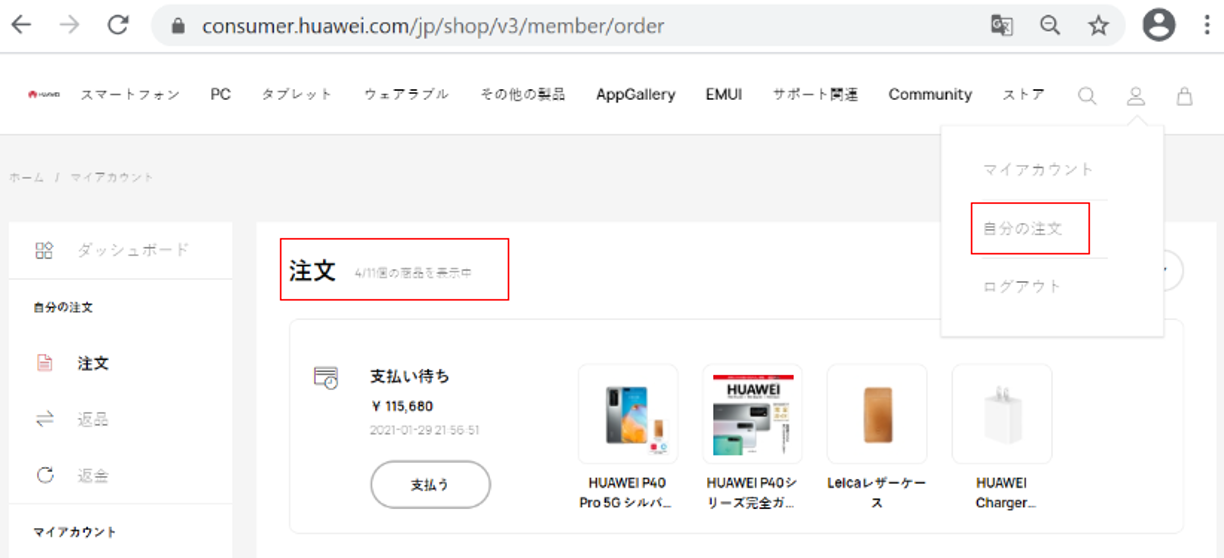1224x558 pixels.
Task: Select マイアカウント in the account dropdown
Action: [1038, 170]
